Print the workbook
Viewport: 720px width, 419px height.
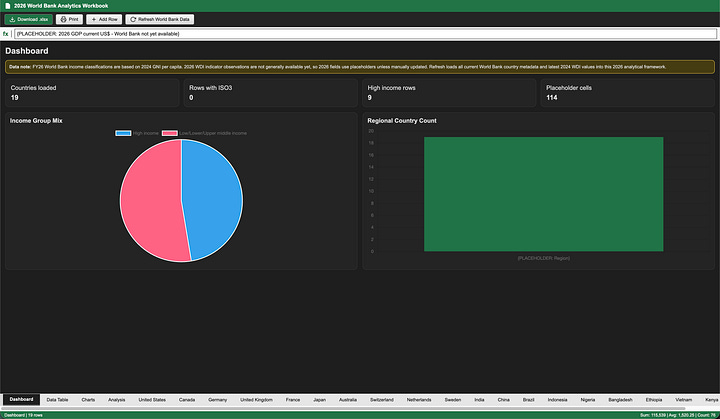pyautogui.click(x=69, y=19)
